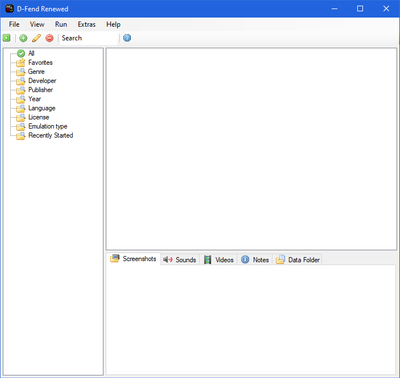This screenshot has width=400, height=378.
Task: Switch to the Screenshots tab
Action: click(x=133, y=259)
